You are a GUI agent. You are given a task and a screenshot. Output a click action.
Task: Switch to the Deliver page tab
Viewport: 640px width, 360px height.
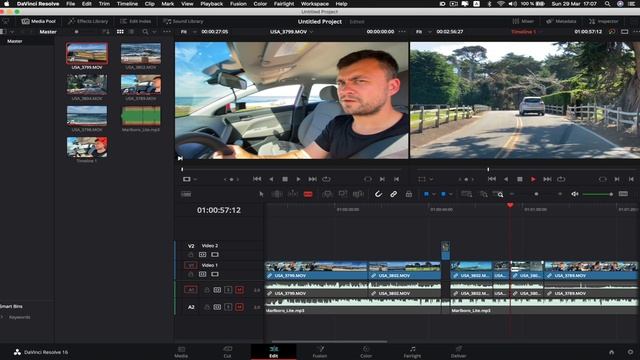point(458,351)
